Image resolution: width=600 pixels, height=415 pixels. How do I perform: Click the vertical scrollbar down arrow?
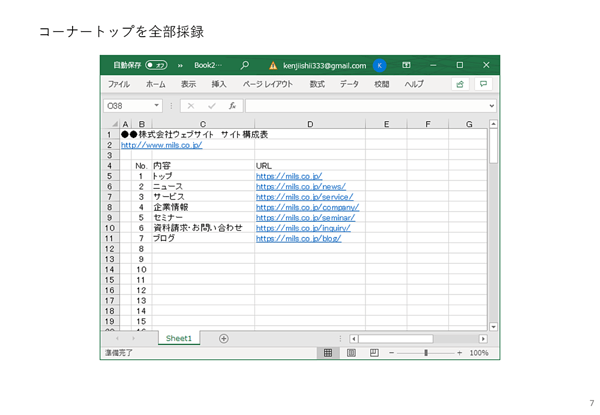(x=493, y=327)
